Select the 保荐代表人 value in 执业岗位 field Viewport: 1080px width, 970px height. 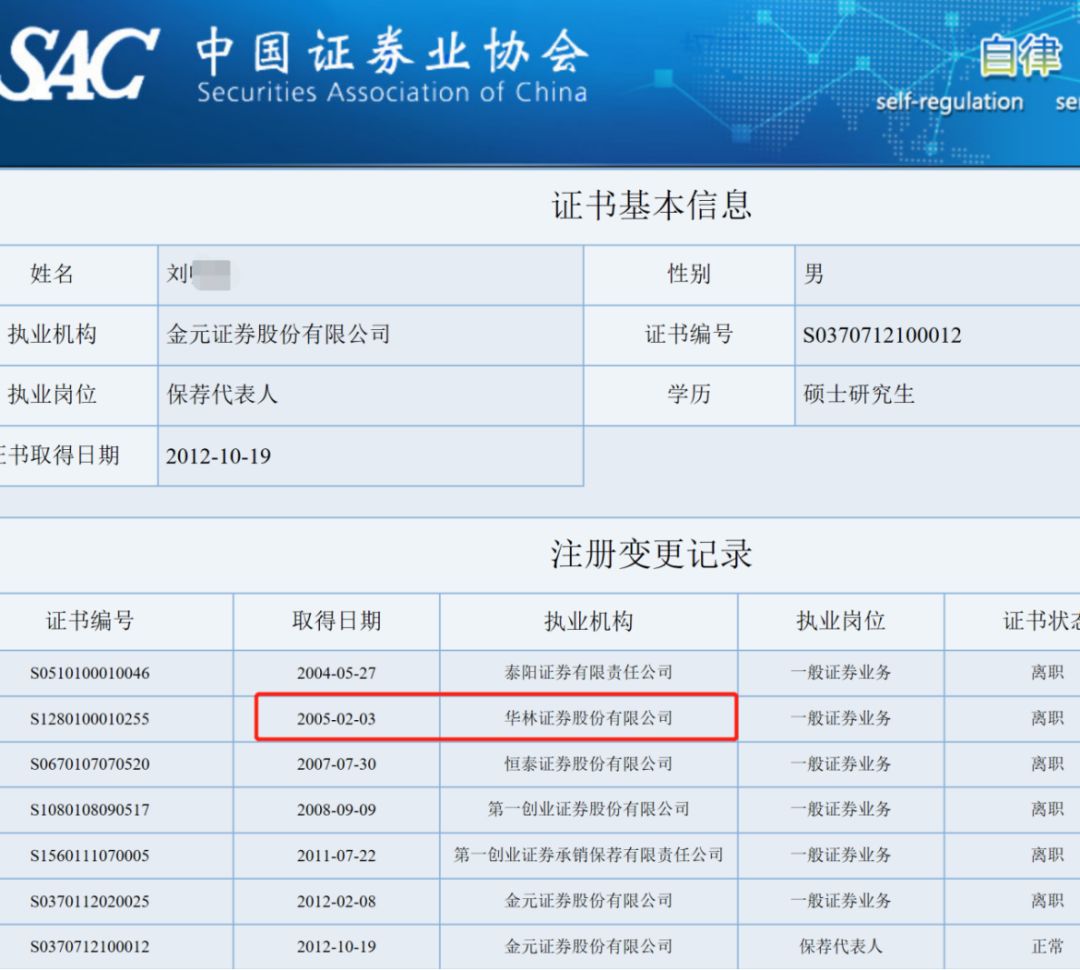coord(222,395)
